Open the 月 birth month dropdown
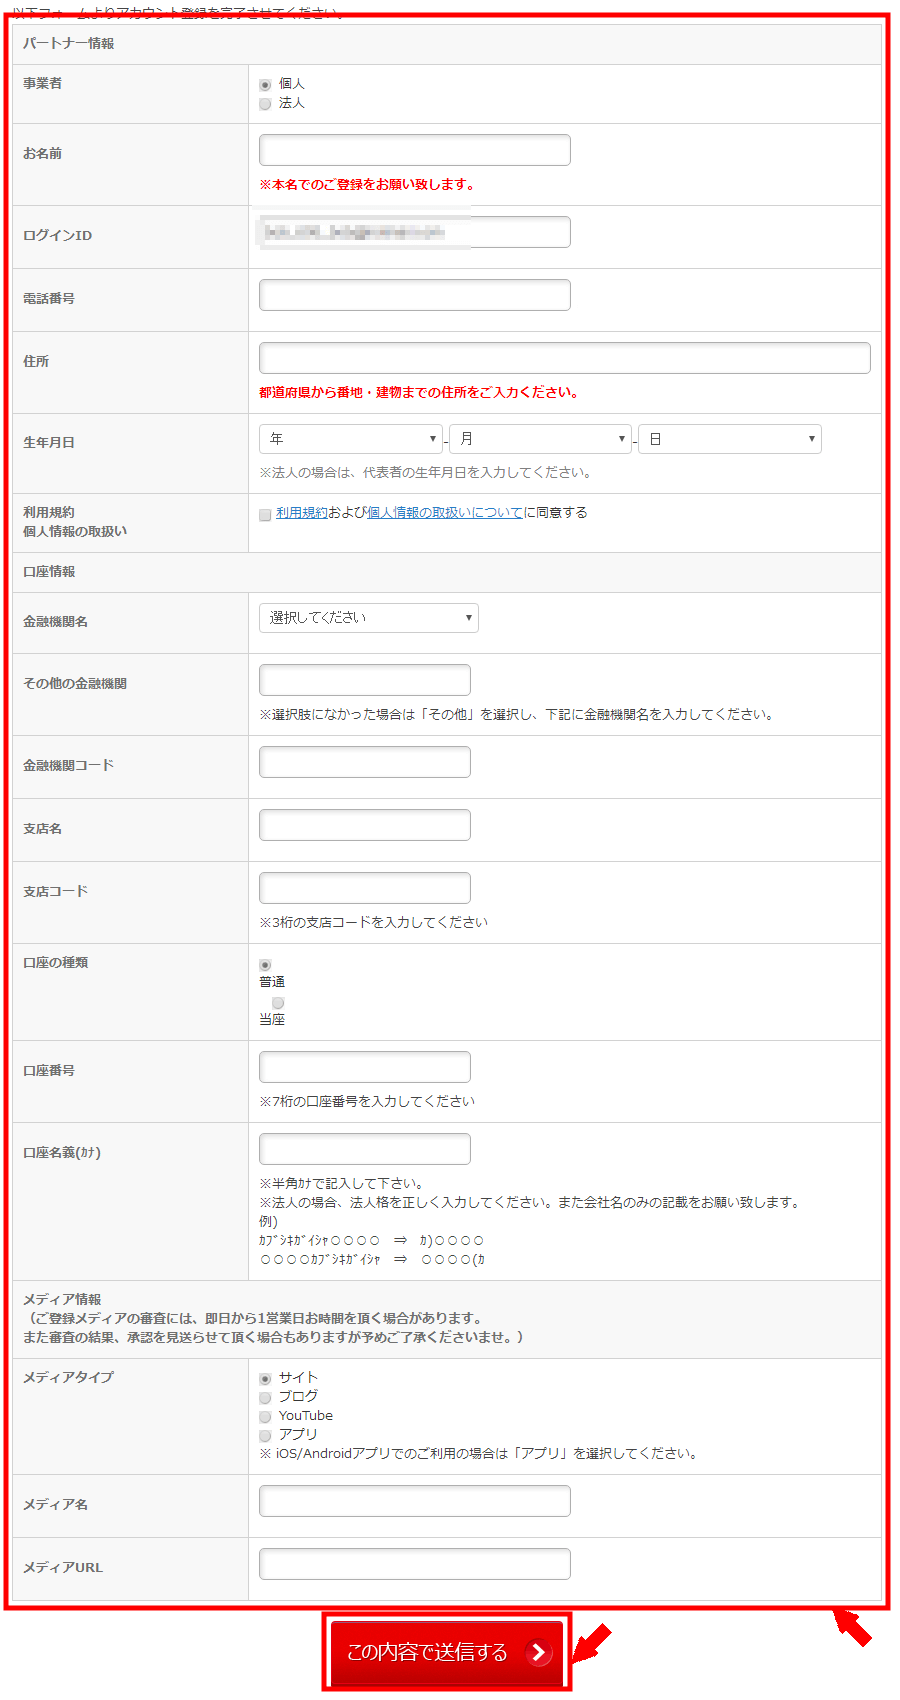 [541, 439]
